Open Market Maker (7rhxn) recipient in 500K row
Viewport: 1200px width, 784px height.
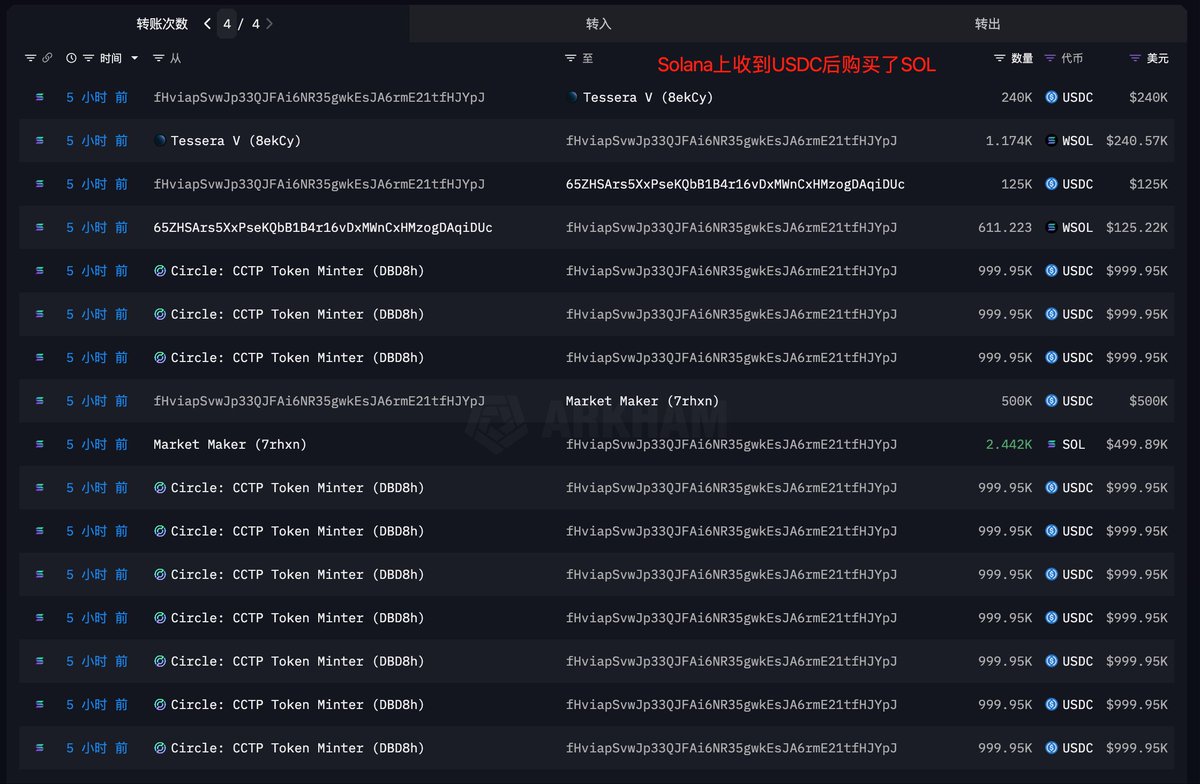(642, 401)
